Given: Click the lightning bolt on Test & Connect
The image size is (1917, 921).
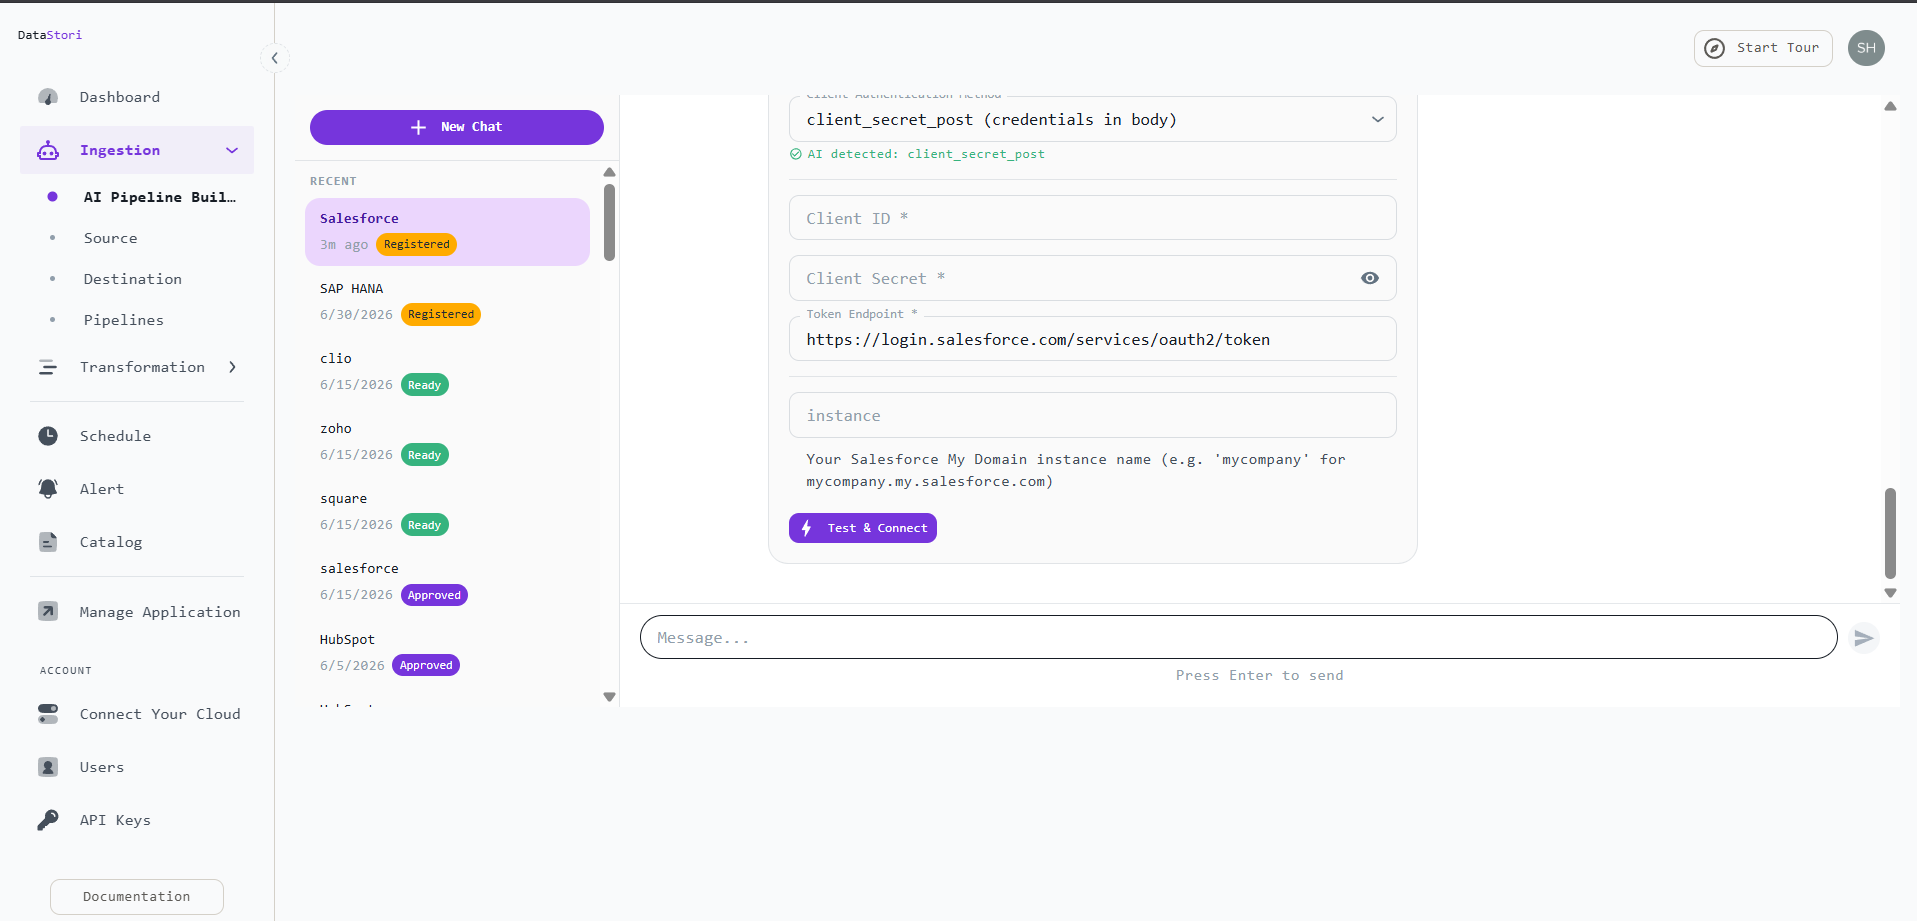Looking at the screenshot, I should coord(806,528).
